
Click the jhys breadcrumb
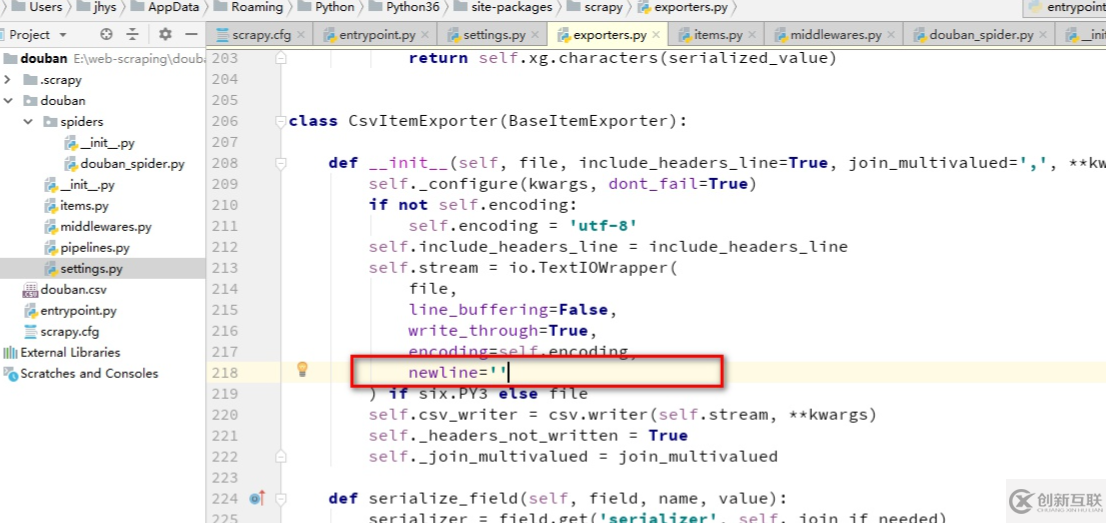[95, 7]
